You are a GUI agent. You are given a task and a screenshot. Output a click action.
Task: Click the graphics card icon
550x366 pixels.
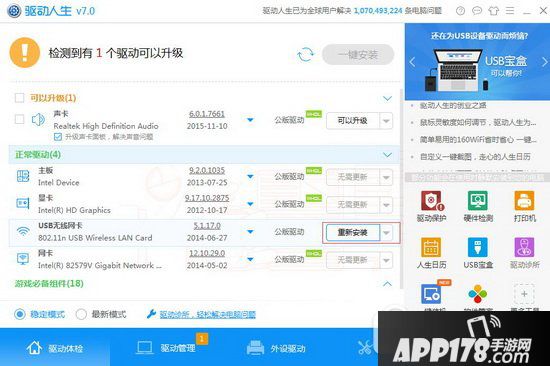(23, 204)
